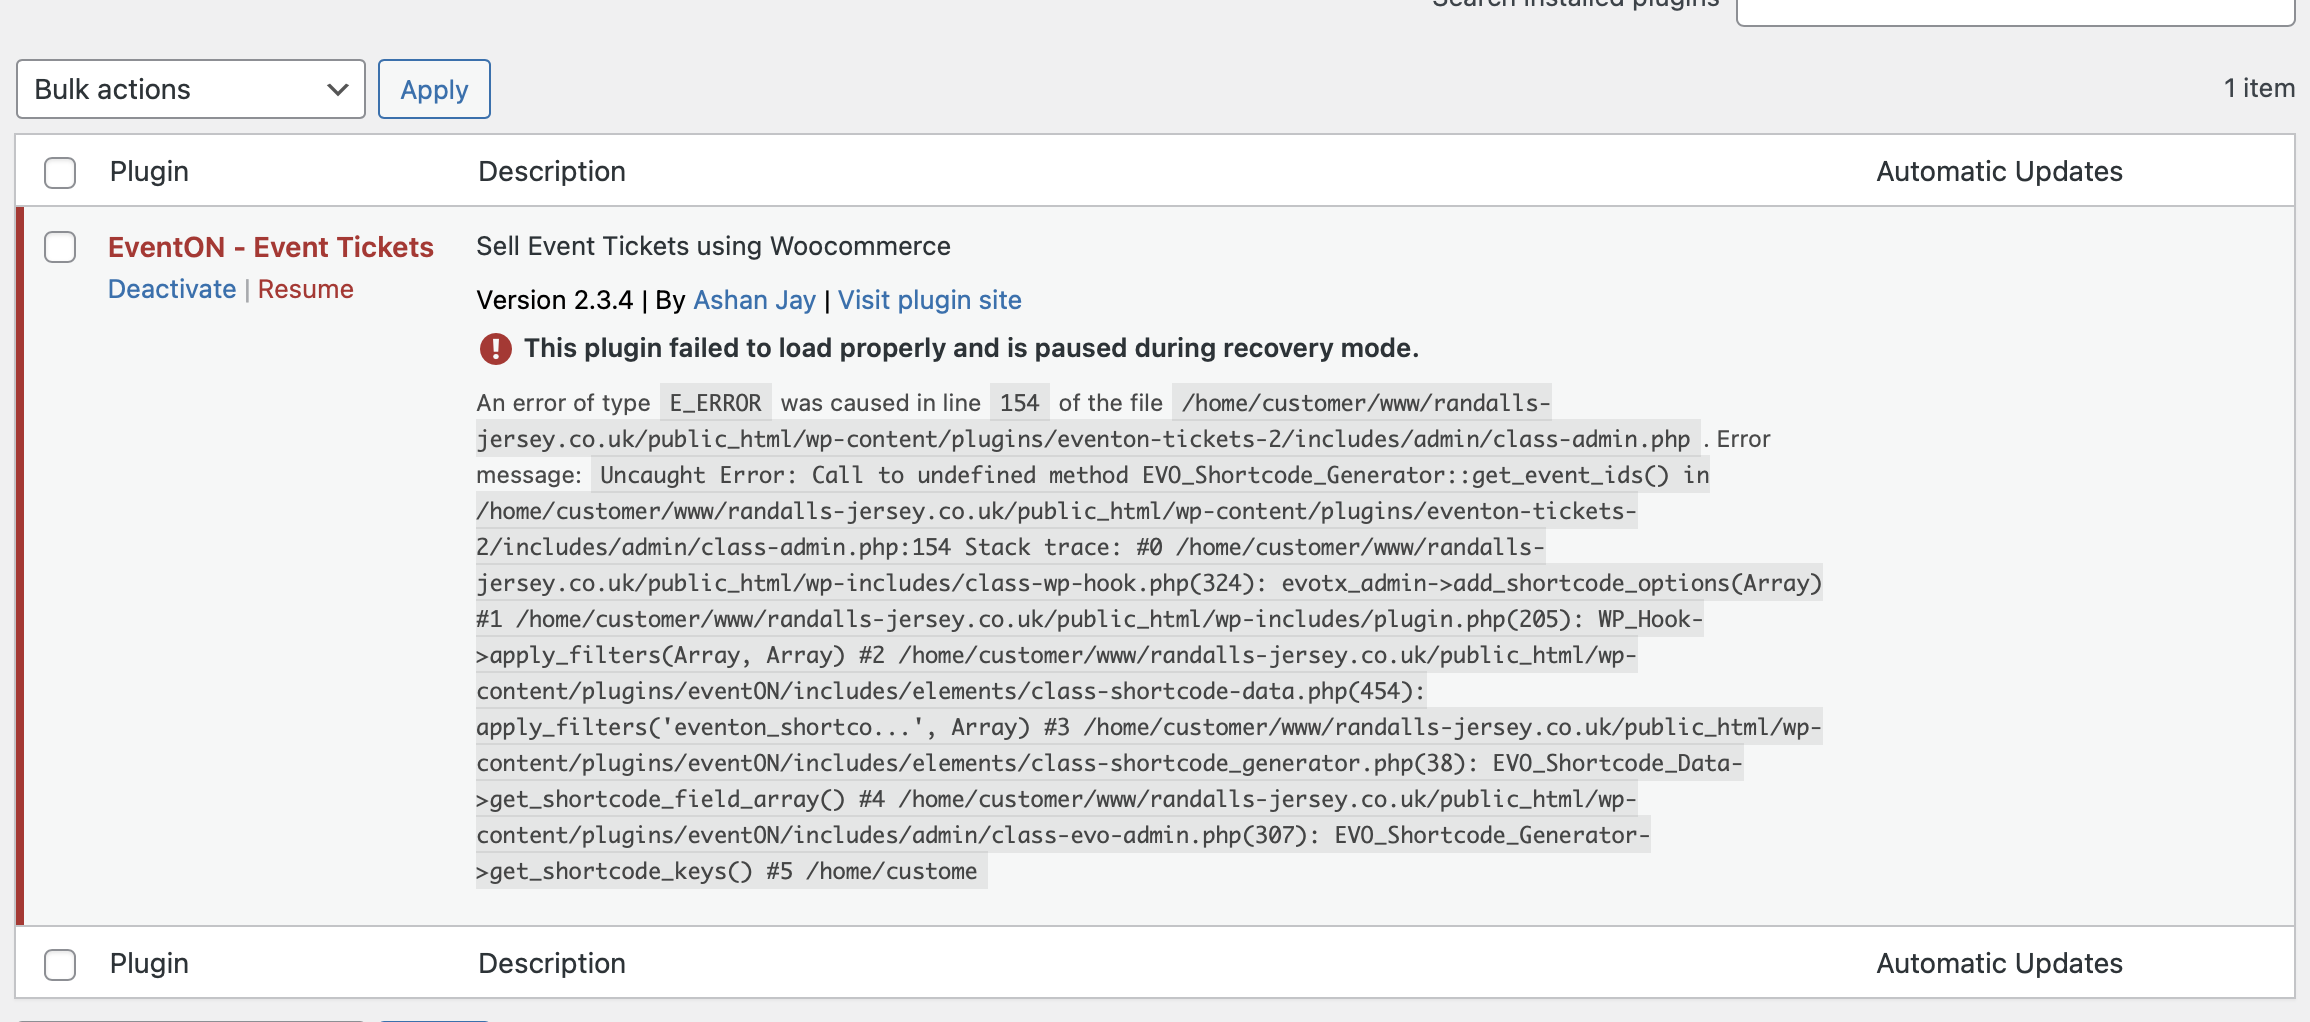Screen dimensions: 2310x1022
Task: Click the Plugin column header at top
Action: point(149,172)
